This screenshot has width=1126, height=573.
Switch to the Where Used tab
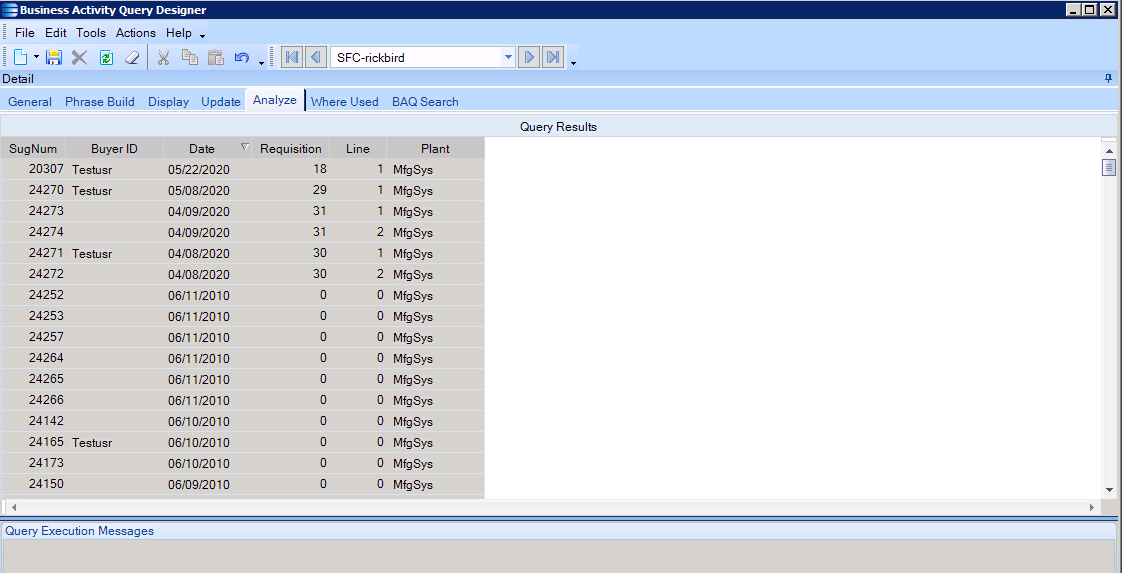tap(345, 102)
